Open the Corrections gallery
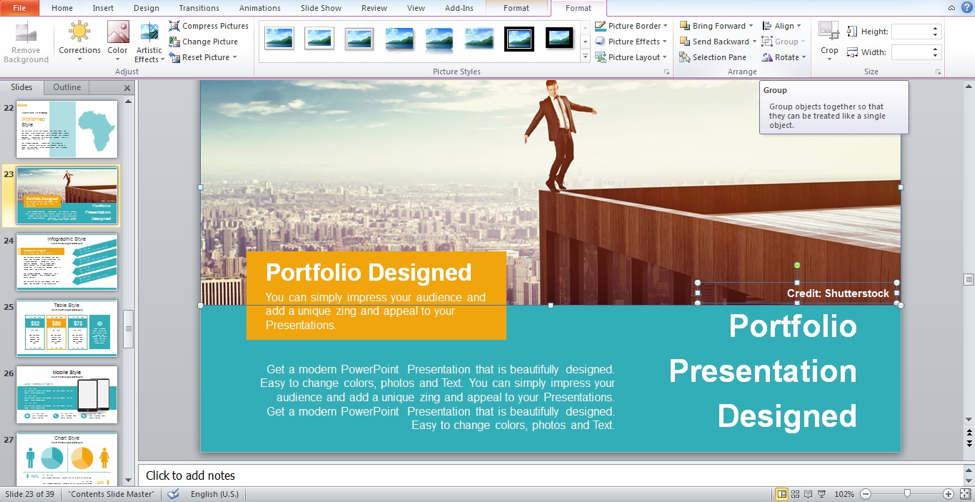Image resolution: width=975 pixels, height=502 pixels. click(80, 42)
